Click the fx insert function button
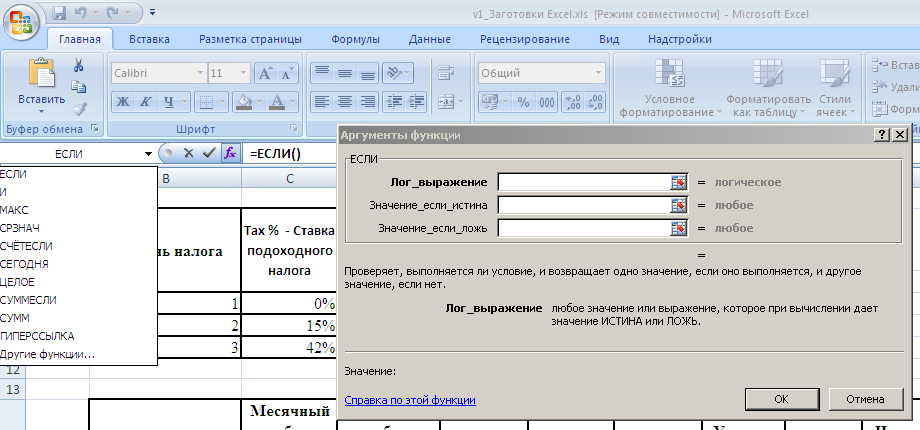This screenshot has width=920, height=430. 230,154
